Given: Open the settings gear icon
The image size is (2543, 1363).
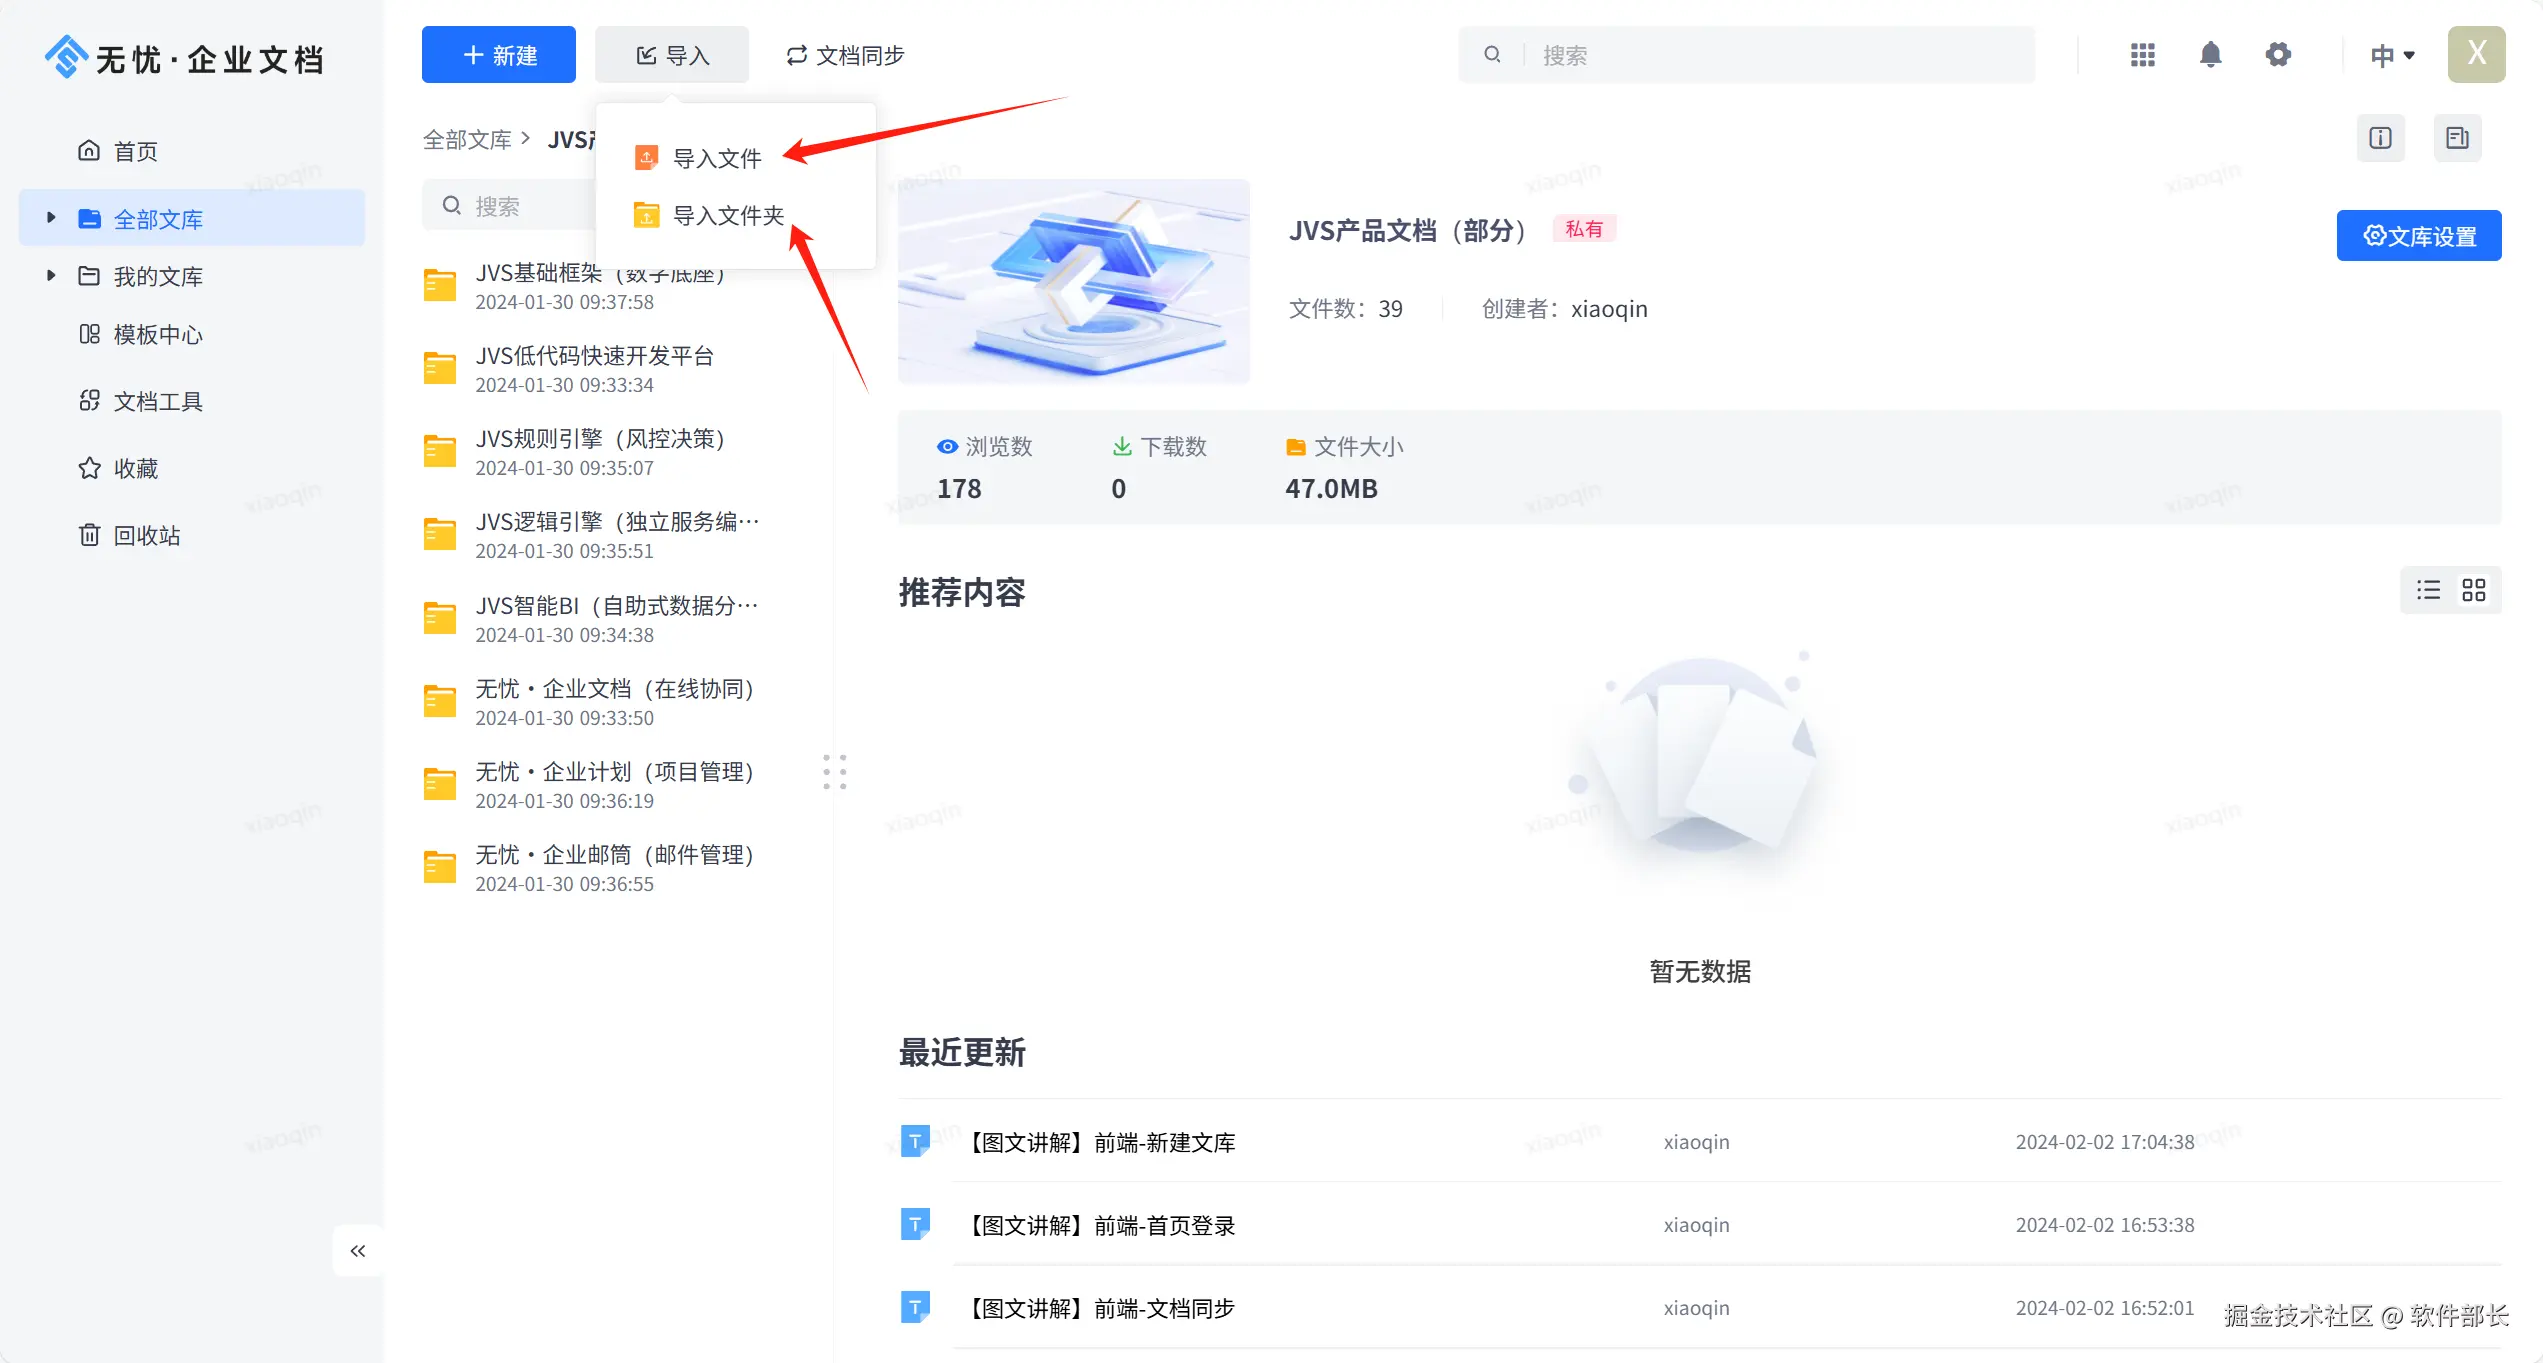Looking at the screenshot, I should coord(2278,55).
